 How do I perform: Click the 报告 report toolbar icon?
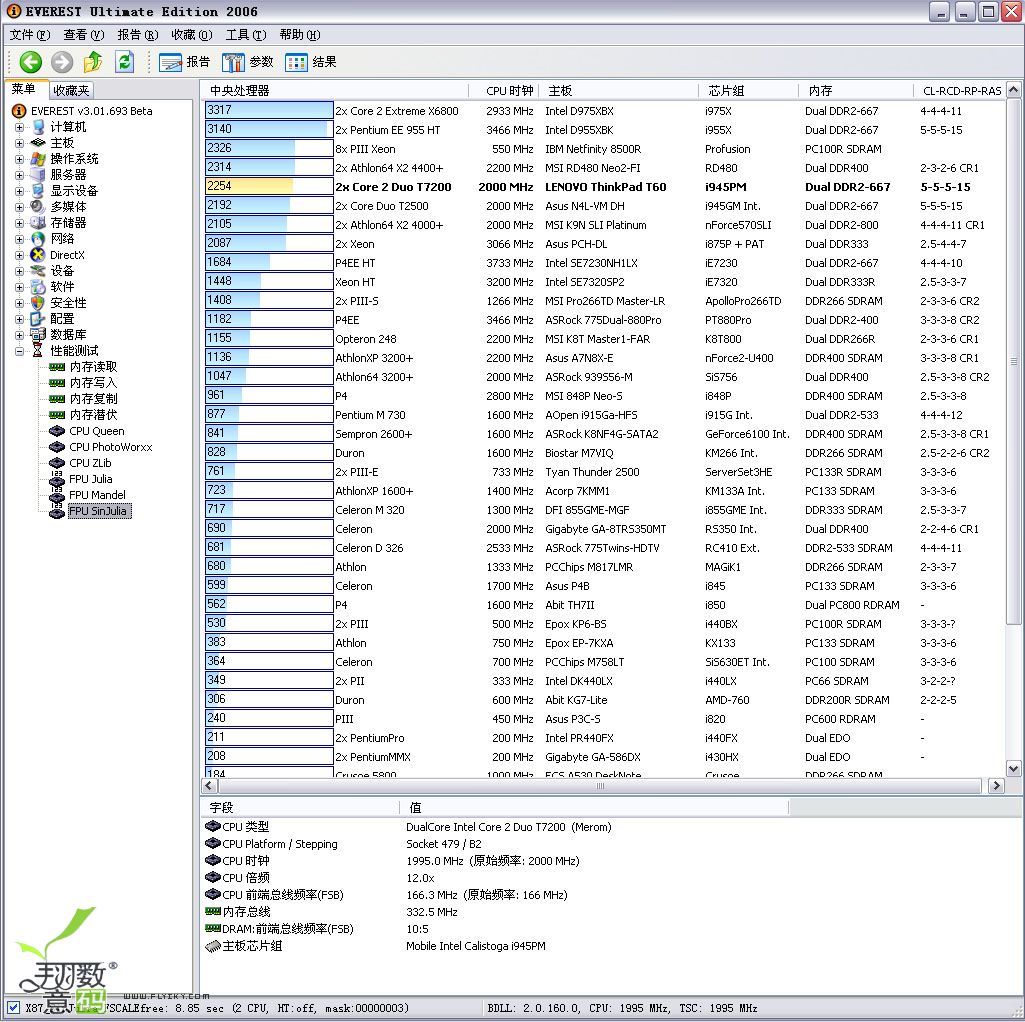tap(171, 62)
